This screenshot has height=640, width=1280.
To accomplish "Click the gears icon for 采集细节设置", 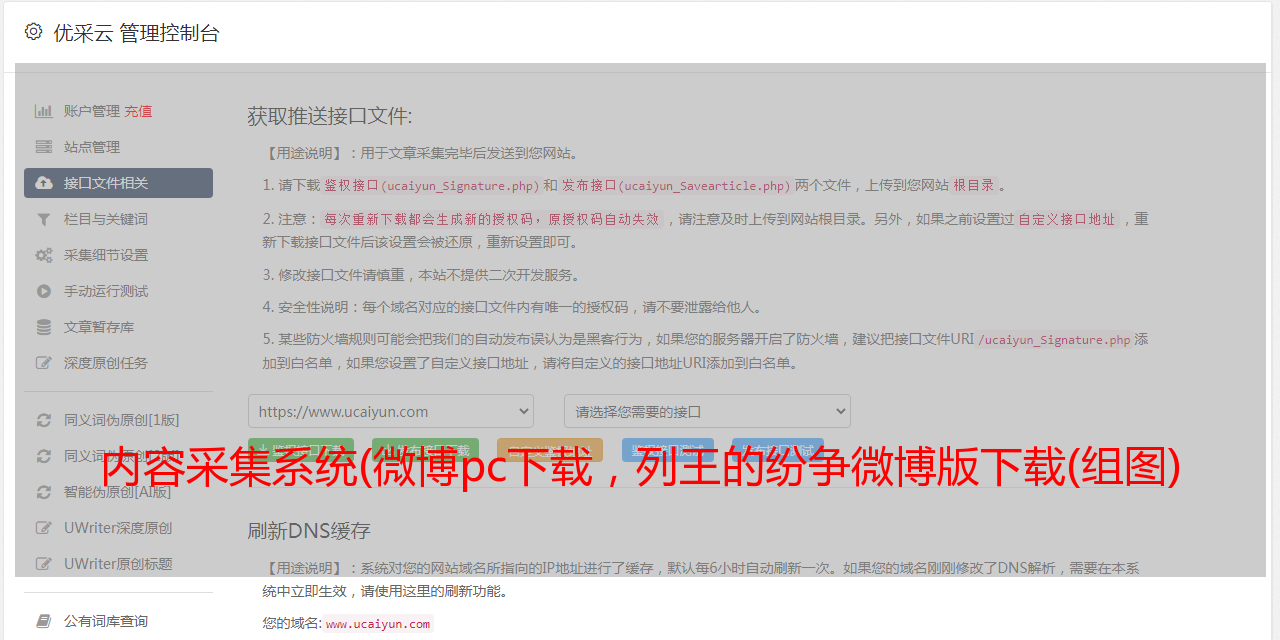I will click(44, 255).
